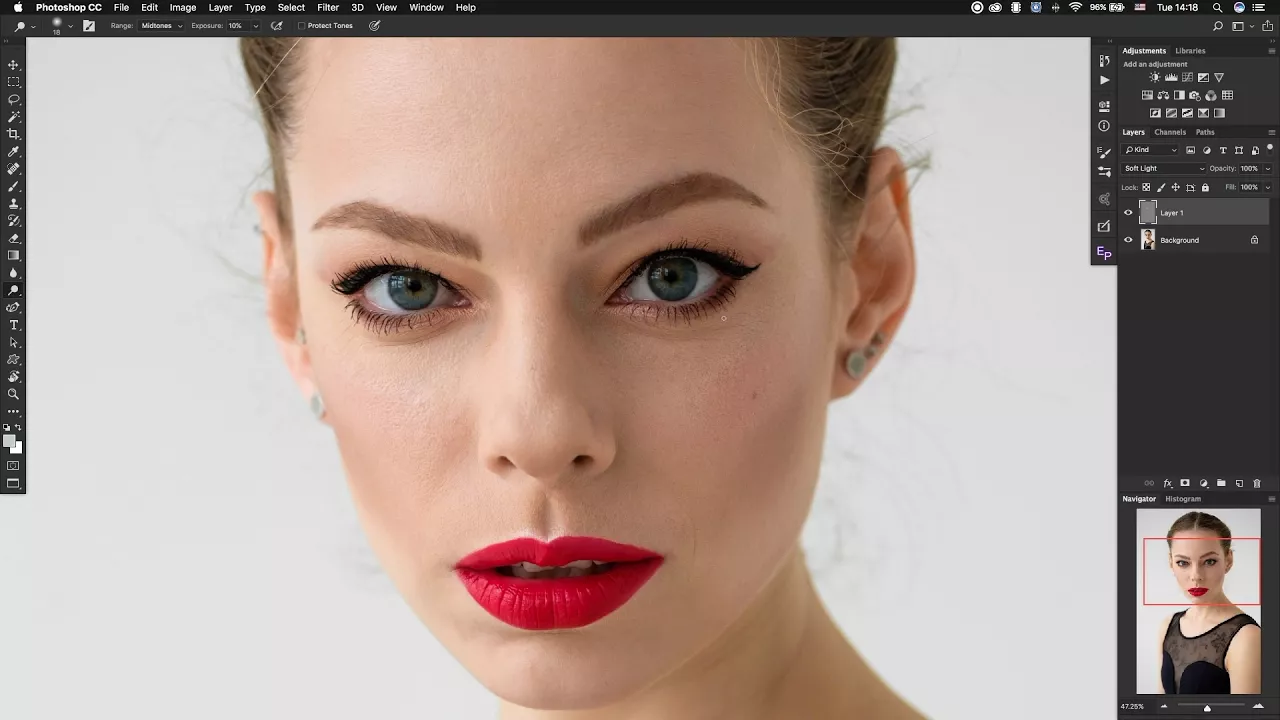The height and width of the screenshot is (720, 1280).
Task: Open the Edit Toolbar three-dots menu
Action: point(13,411)
